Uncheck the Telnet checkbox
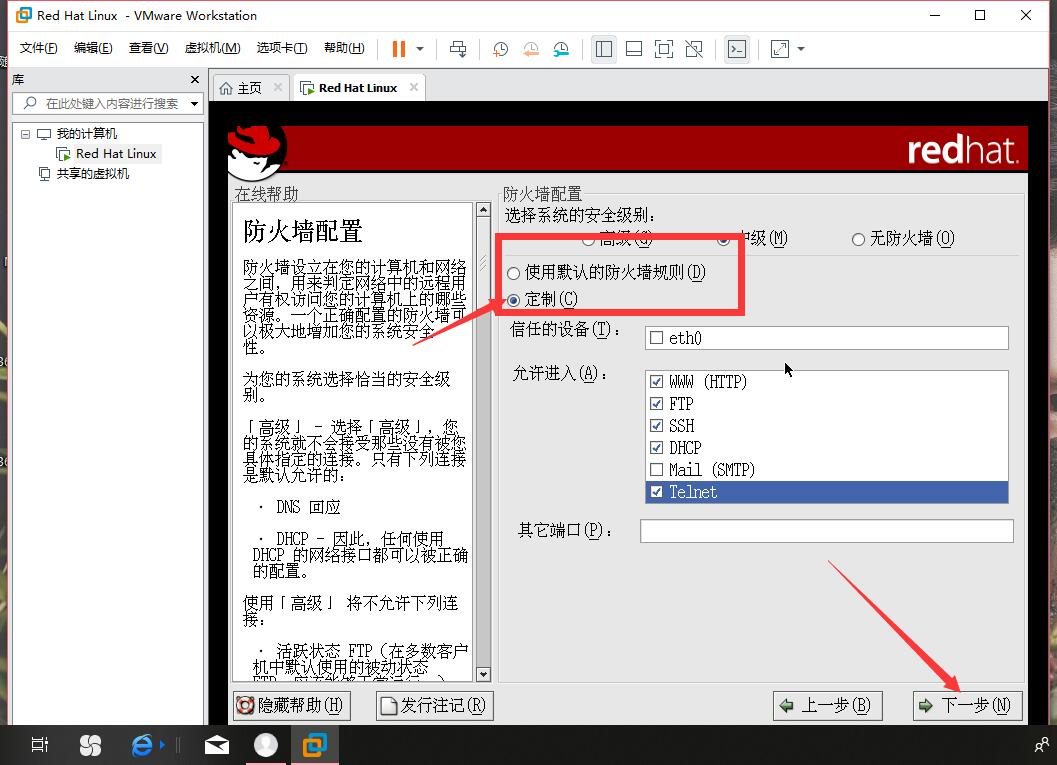Viewport: 1057px width, 765px height. pos(657,492)
